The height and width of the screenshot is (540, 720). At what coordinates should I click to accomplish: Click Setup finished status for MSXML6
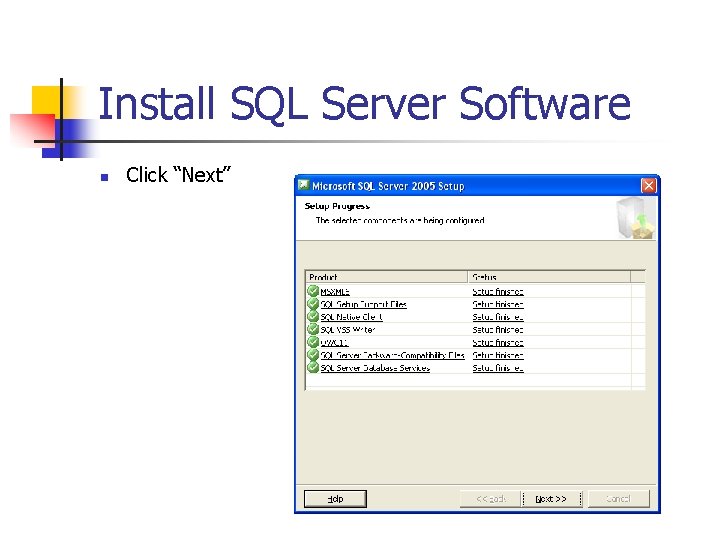[498, 292]
